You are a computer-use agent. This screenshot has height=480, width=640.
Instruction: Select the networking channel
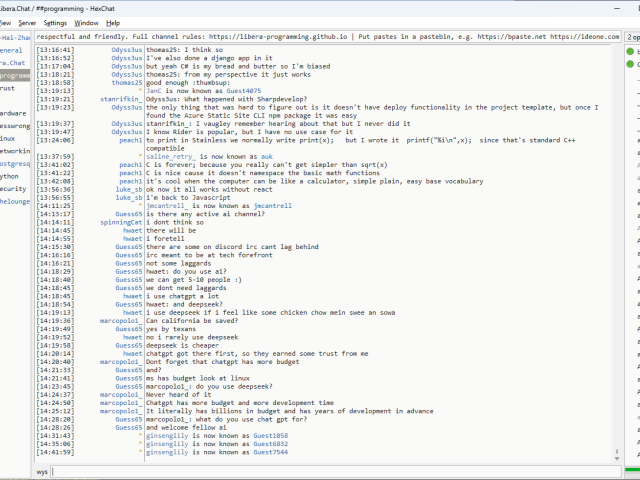pos(14,151)
